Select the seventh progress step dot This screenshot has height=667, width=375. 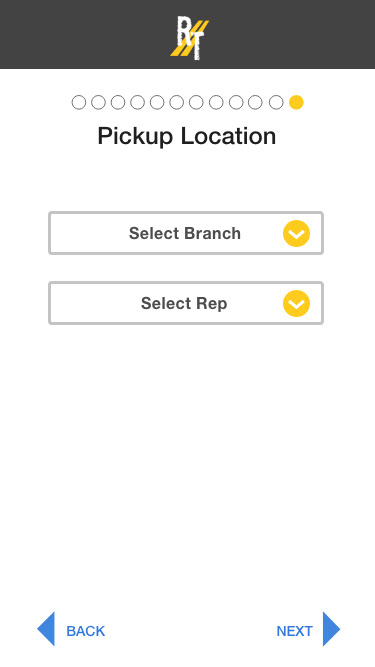[x=196, y=103]
